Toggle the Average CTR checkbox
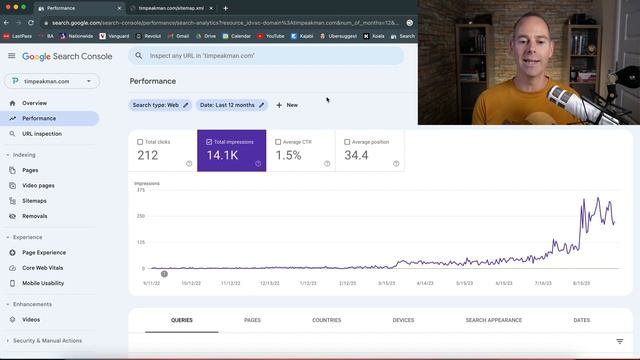Image resolution: width=640 pixels, height=360 pixels. pos(278,142)
